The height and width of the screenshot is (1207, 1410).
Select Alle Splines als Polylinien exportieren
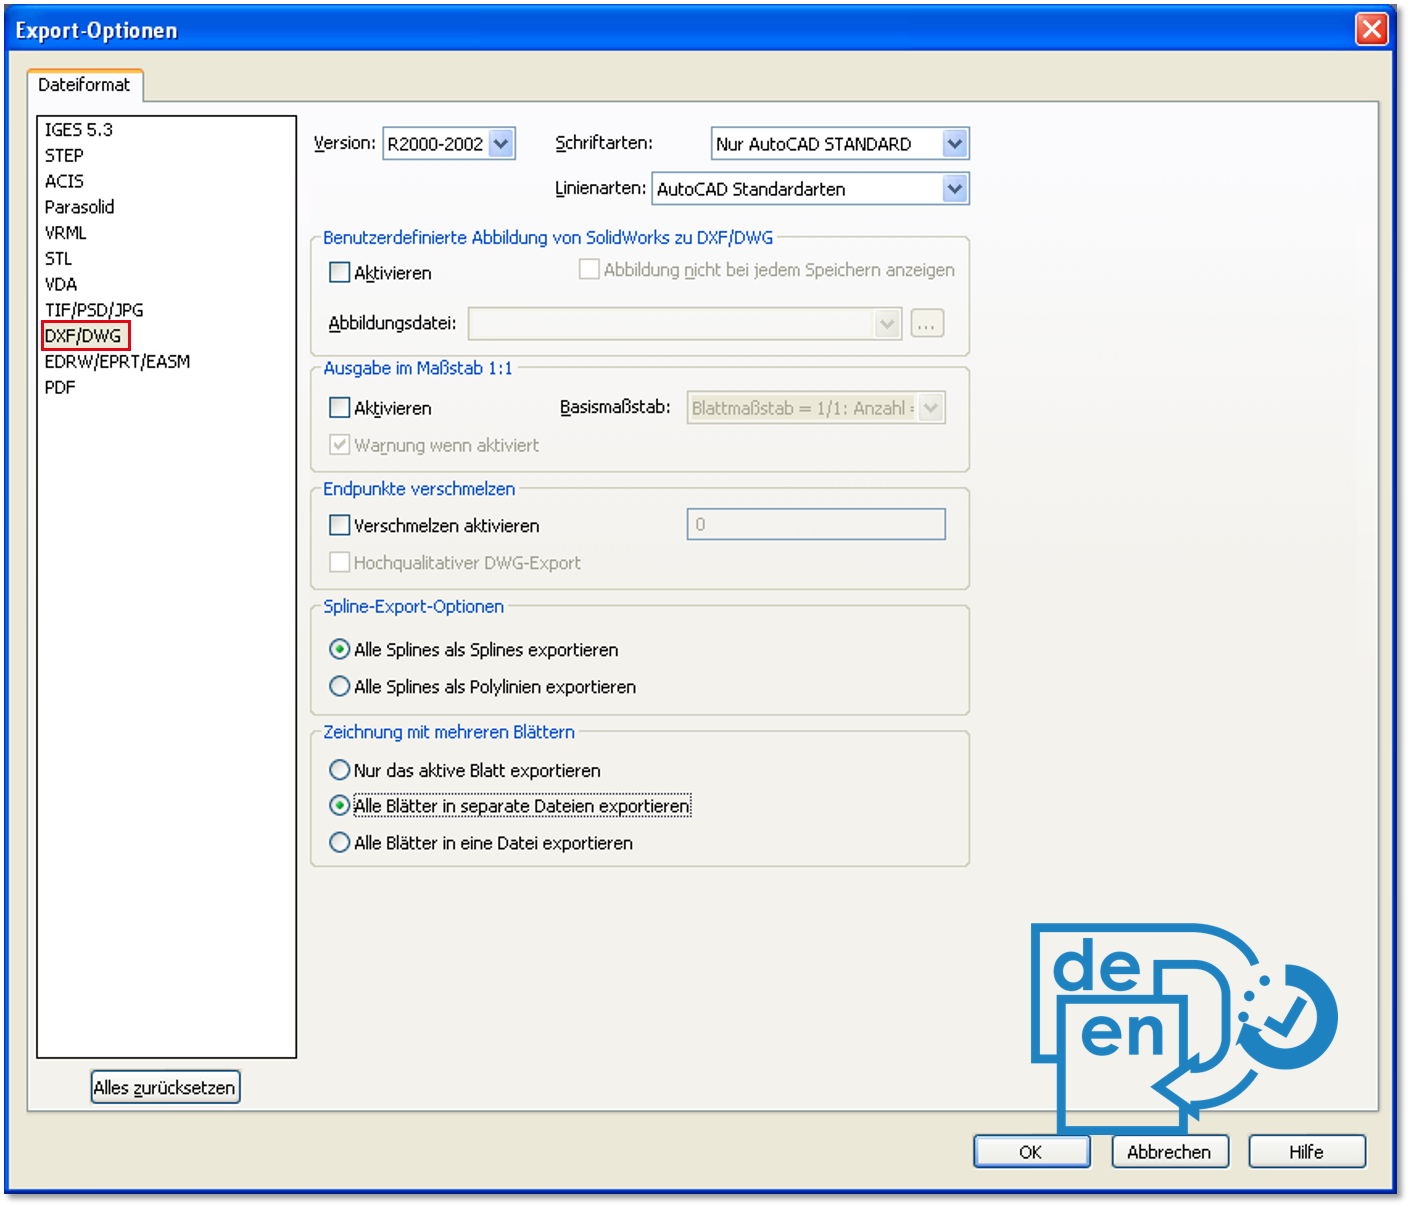point(340,687)
